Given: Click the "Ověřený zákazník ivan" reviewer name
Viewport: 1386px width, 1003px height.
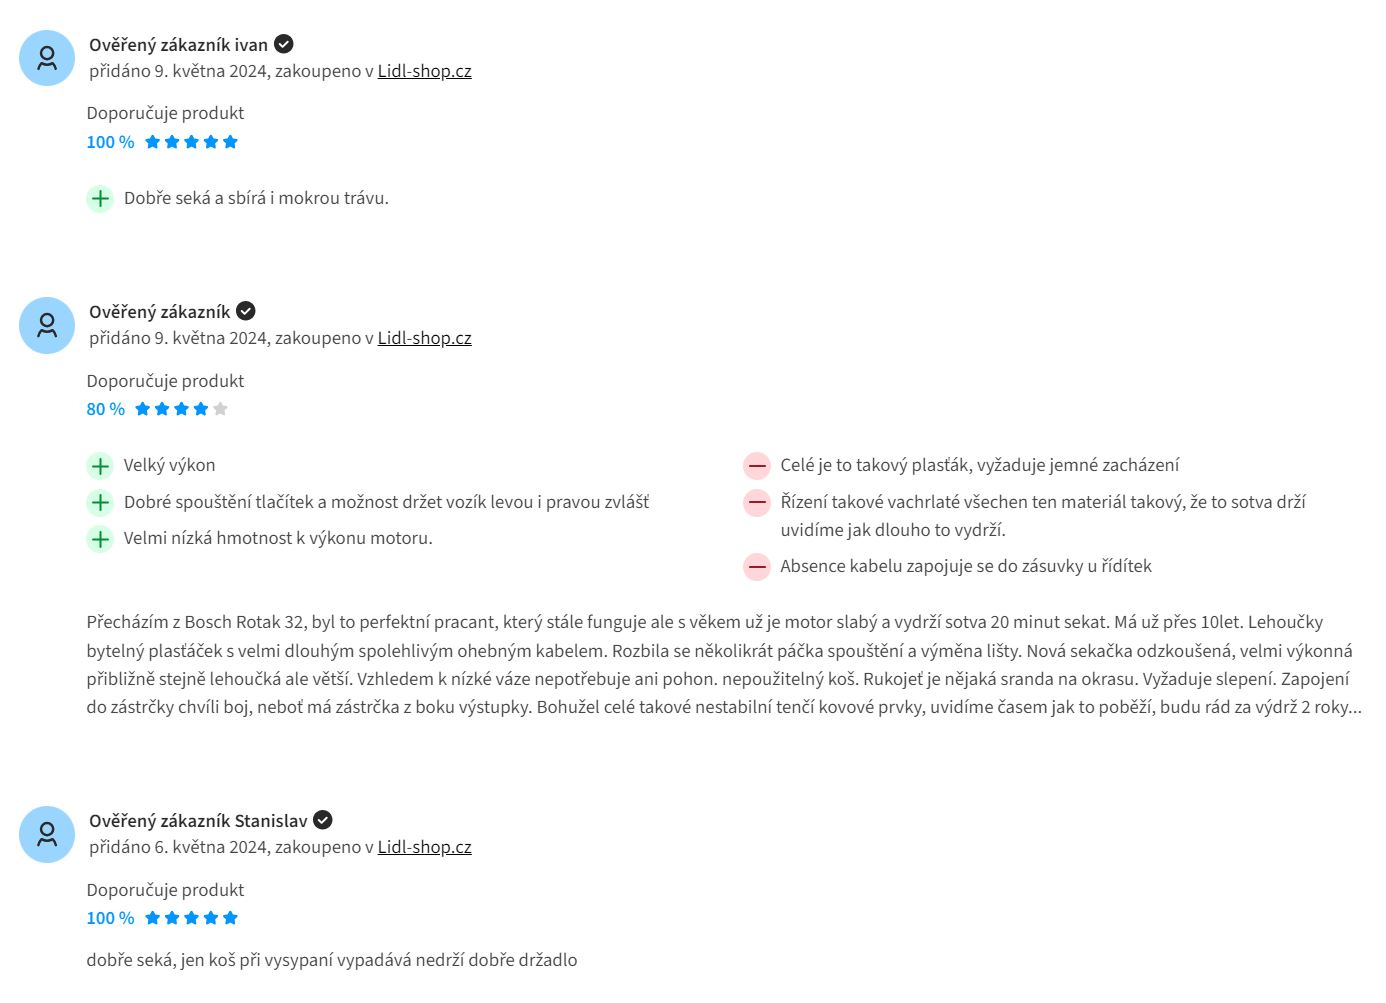Looking at the screenshot, I should coord(178,45).
